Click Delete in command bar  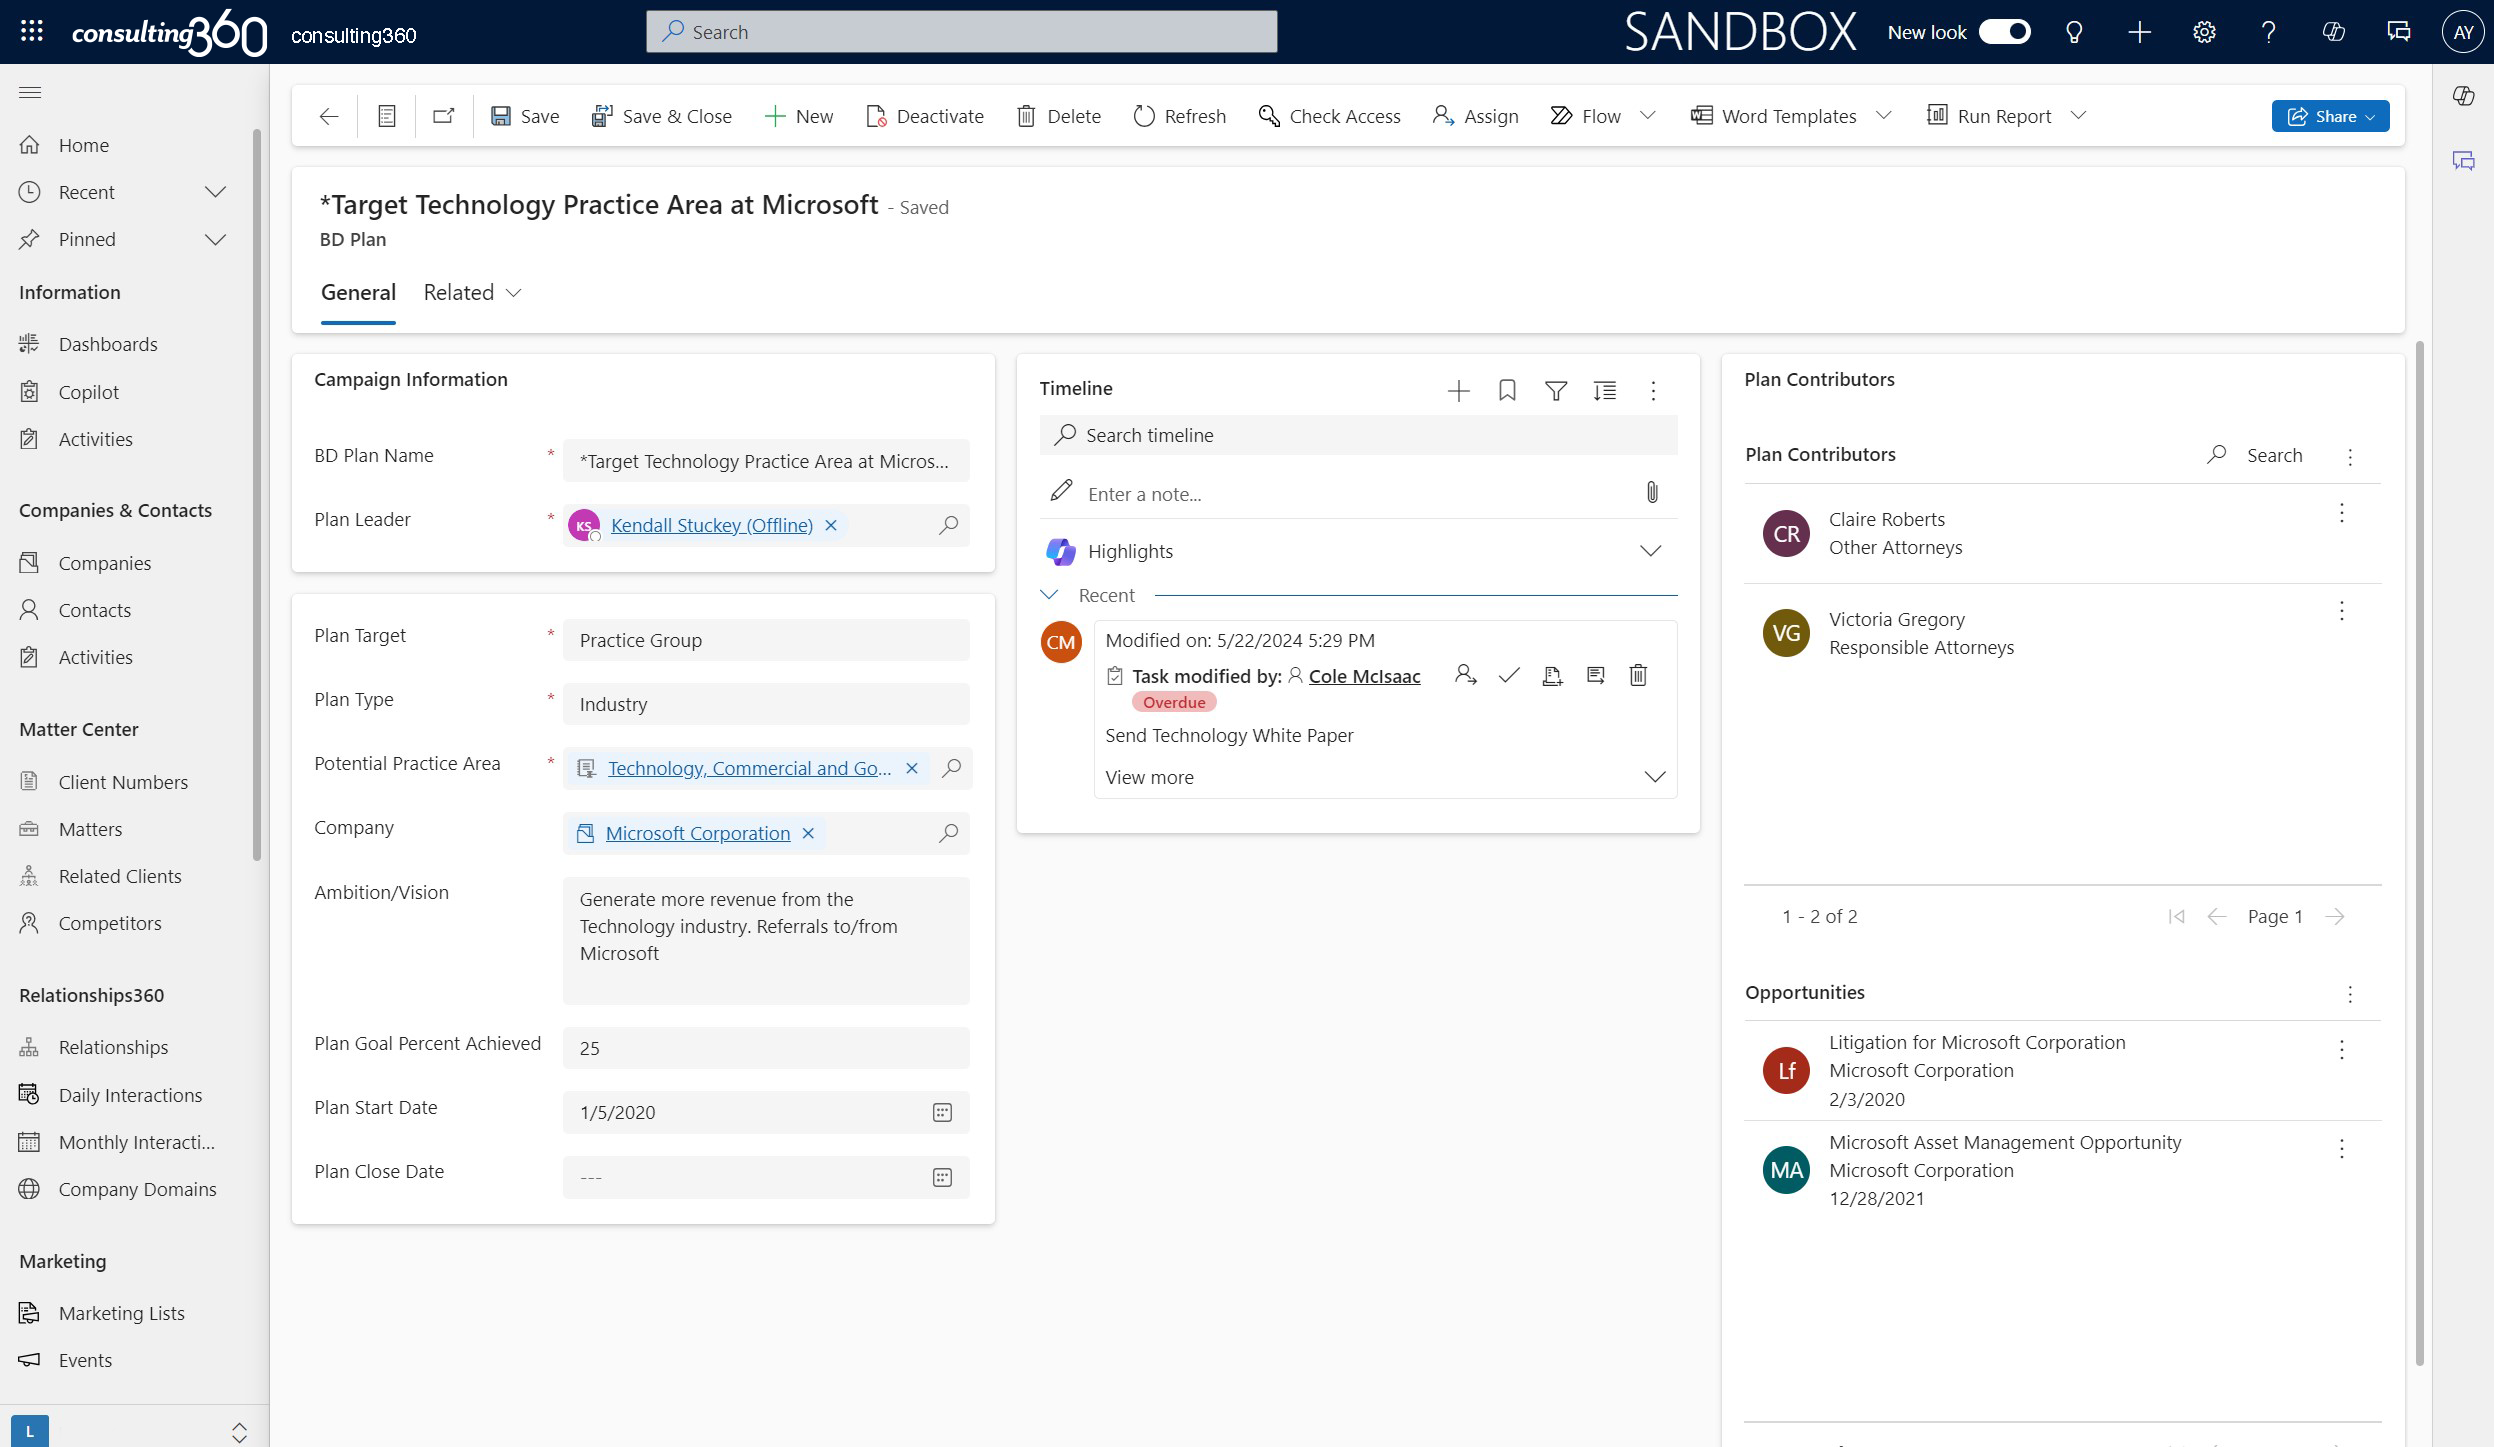click(x=1059, y=116)
